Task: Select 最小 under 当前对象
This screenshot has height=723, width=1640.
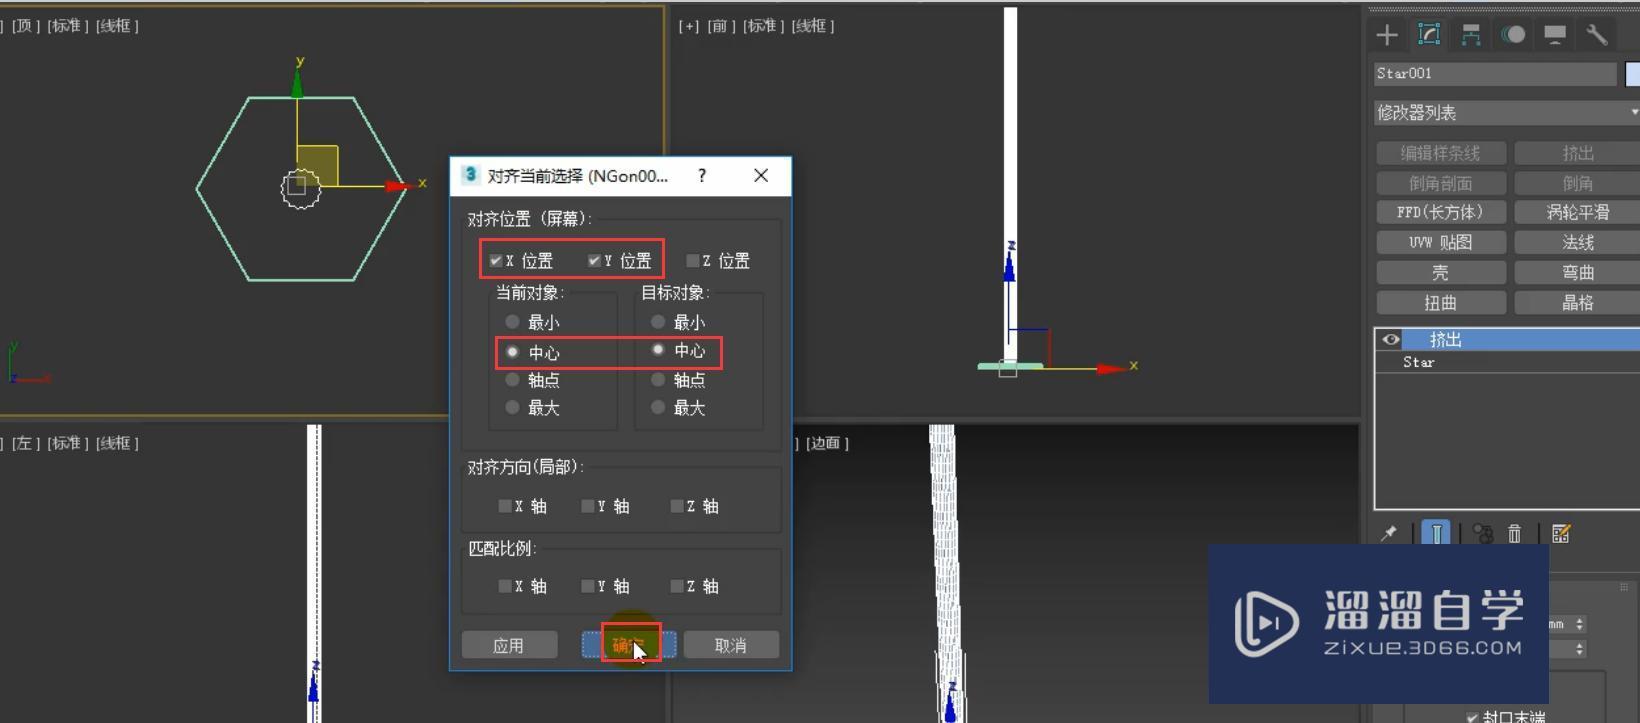Action: pos(512,322)
